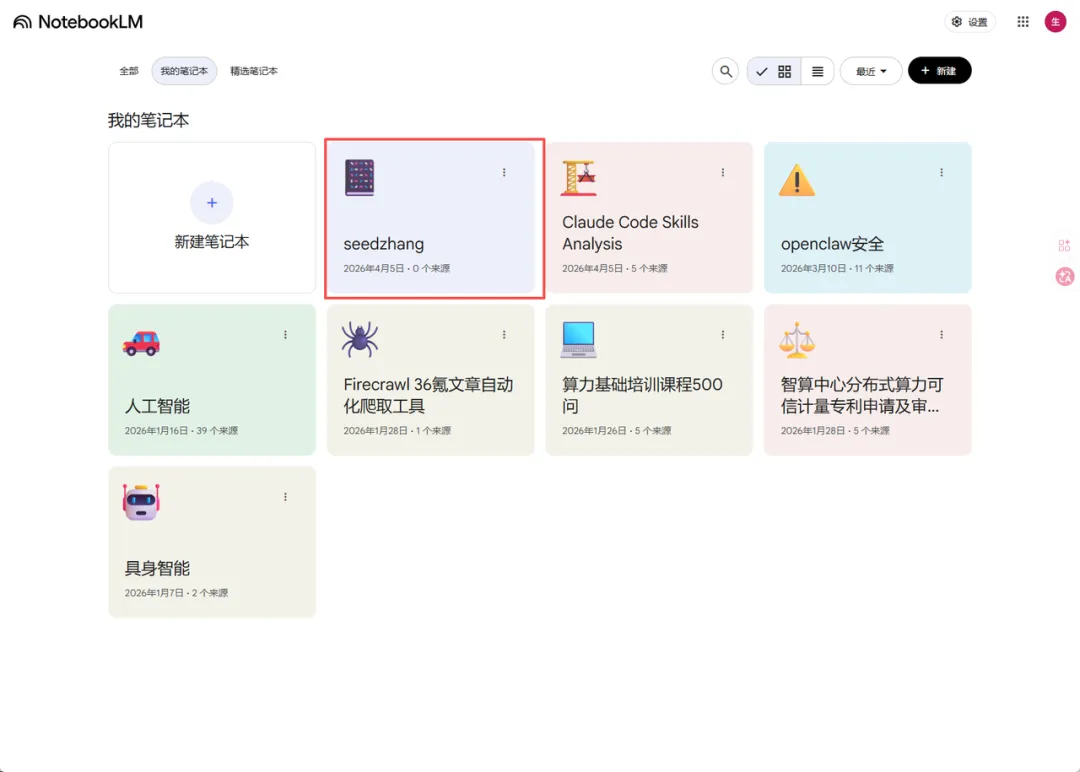Open the Google apps grid icon
The image size is (1080, 772).
click(x=1023, y=22)
